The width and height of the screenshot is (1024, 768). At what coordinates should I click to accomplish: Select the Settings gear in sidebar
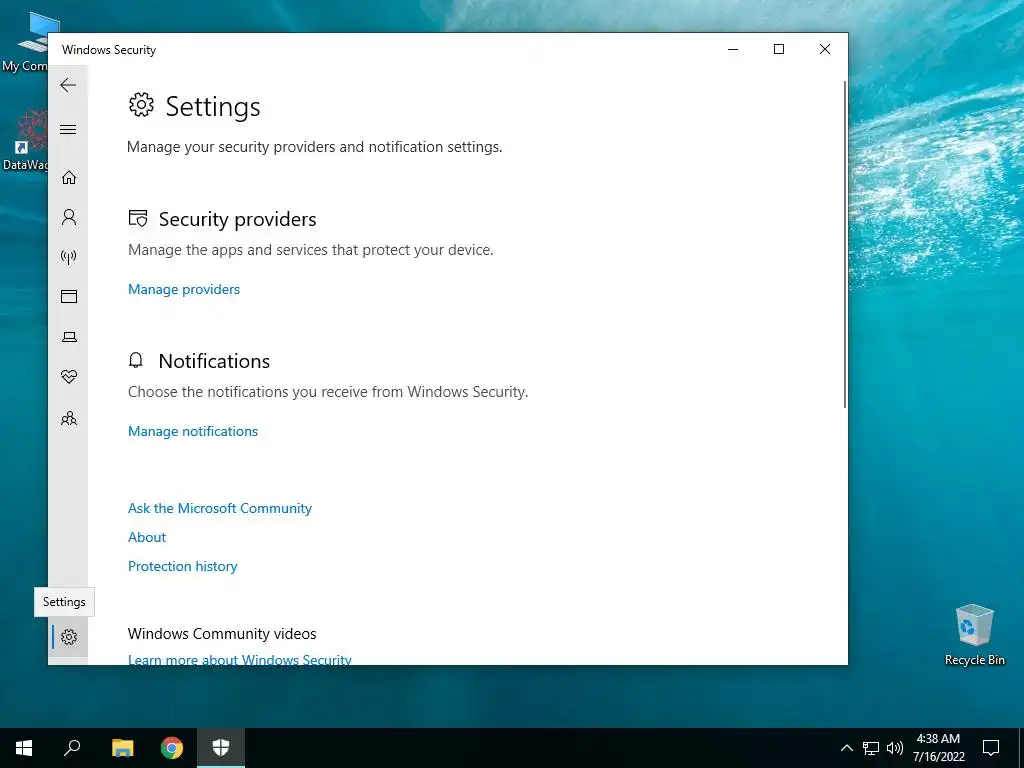tap(69, 637)
